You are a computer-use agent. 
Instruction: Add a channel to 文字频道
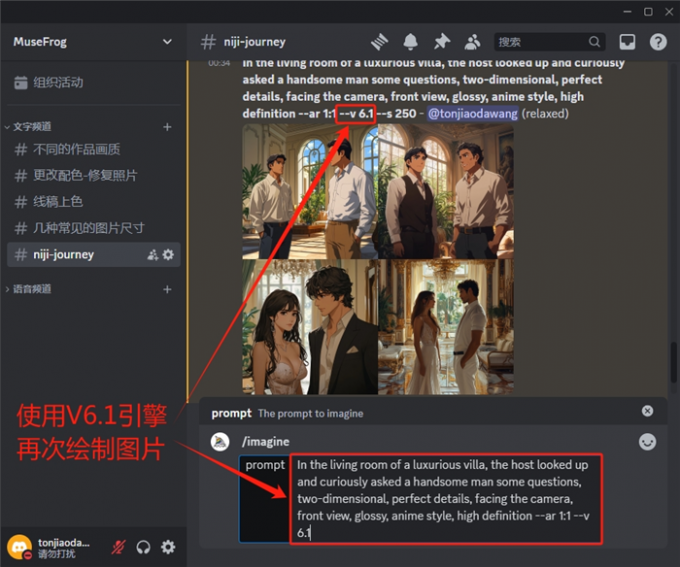tap(167, 127)
